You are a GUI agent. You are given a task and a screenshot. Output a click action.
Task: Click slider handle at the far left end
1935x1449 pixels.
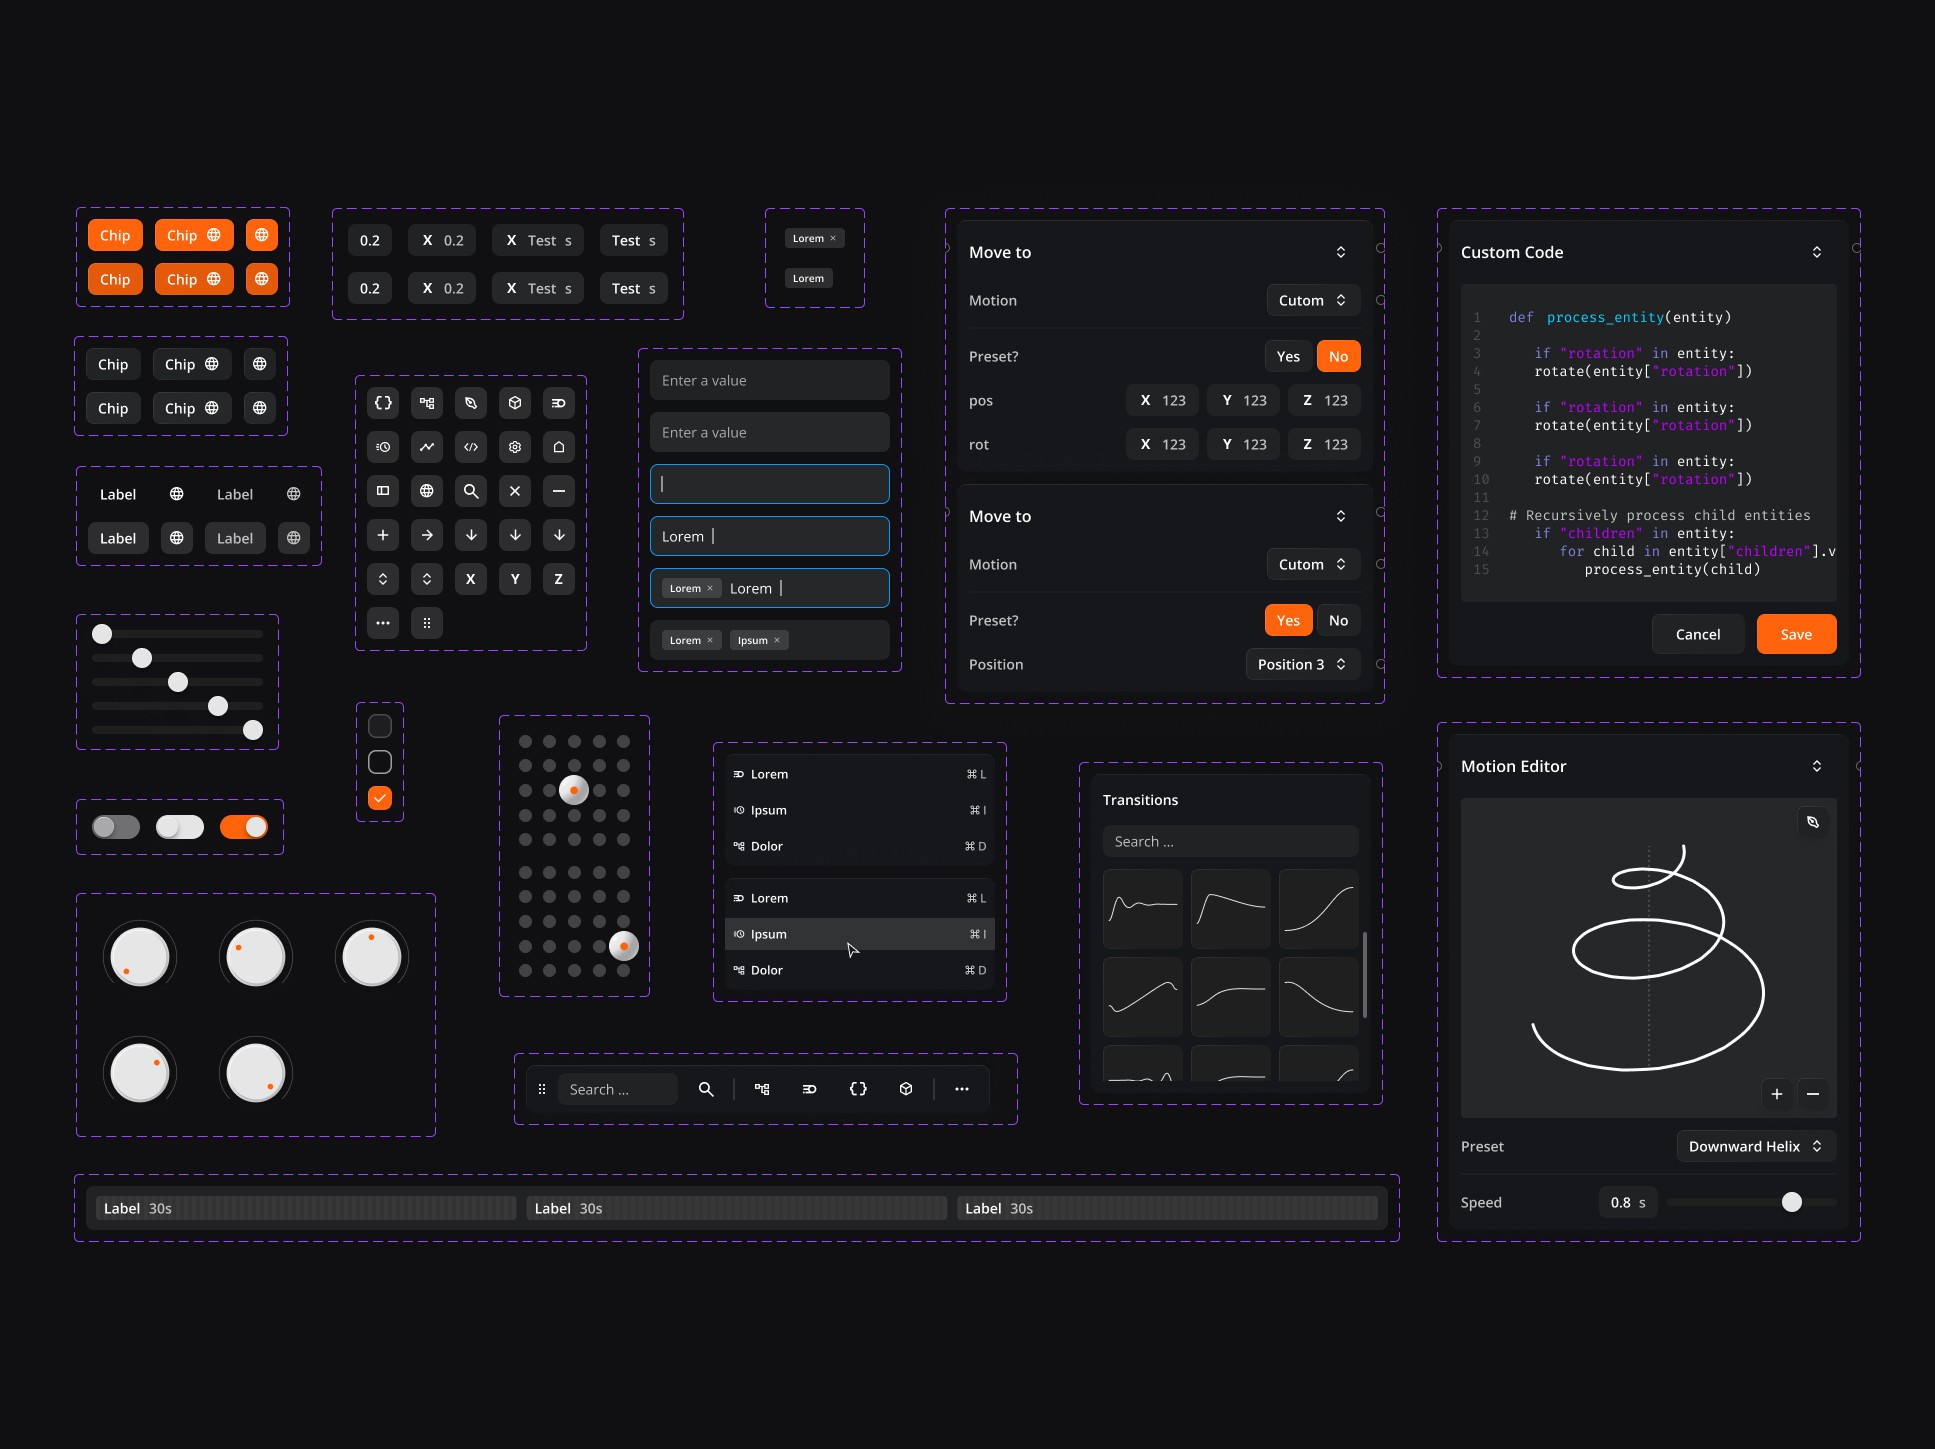[x=102, y=634]
